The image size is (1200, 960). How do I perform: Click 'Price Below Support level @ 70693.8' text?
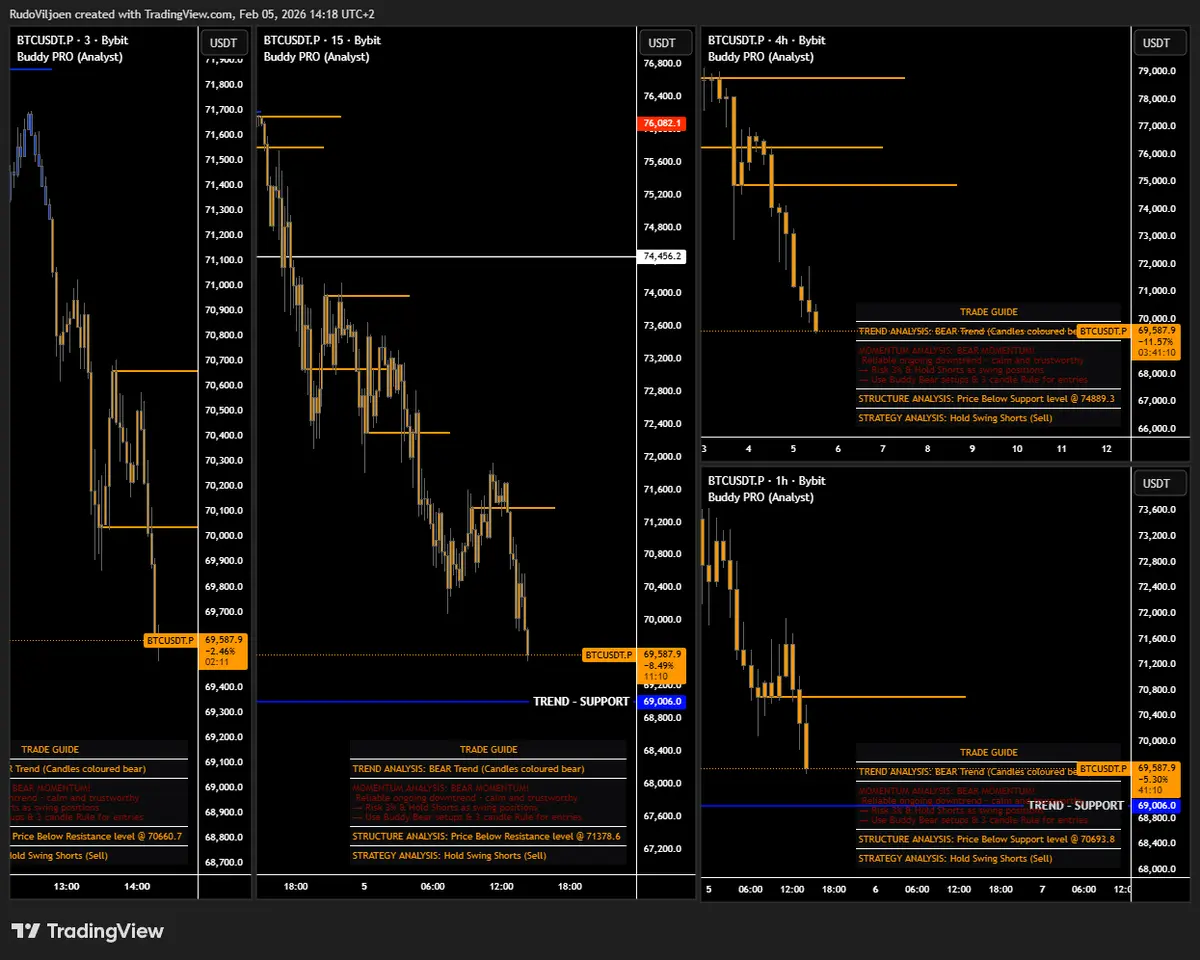[x=1035, y=840]
